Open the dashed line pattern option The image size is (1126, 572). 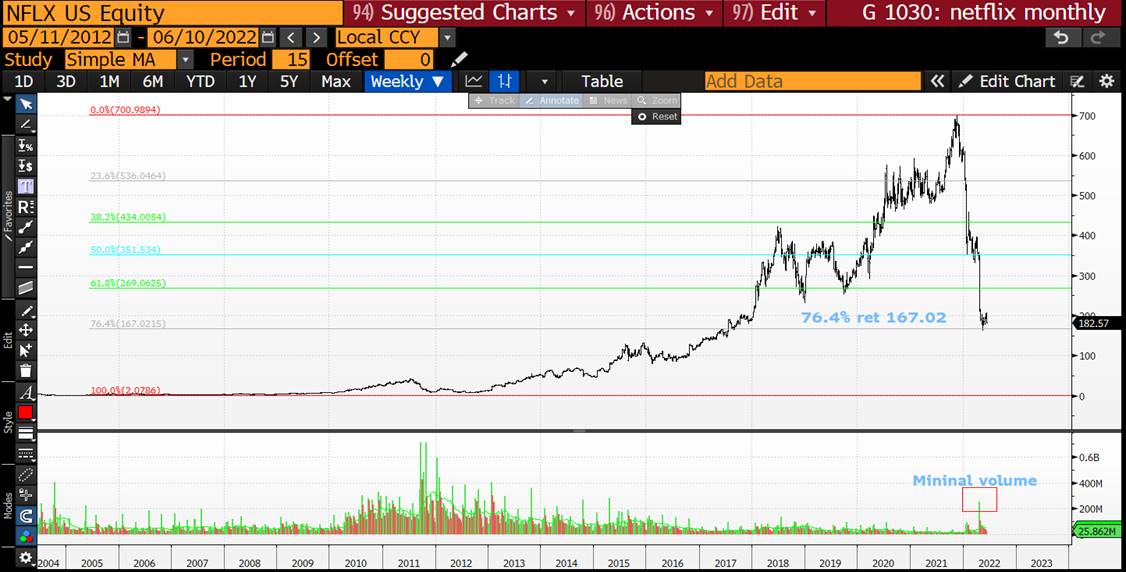tap(26, 454)
